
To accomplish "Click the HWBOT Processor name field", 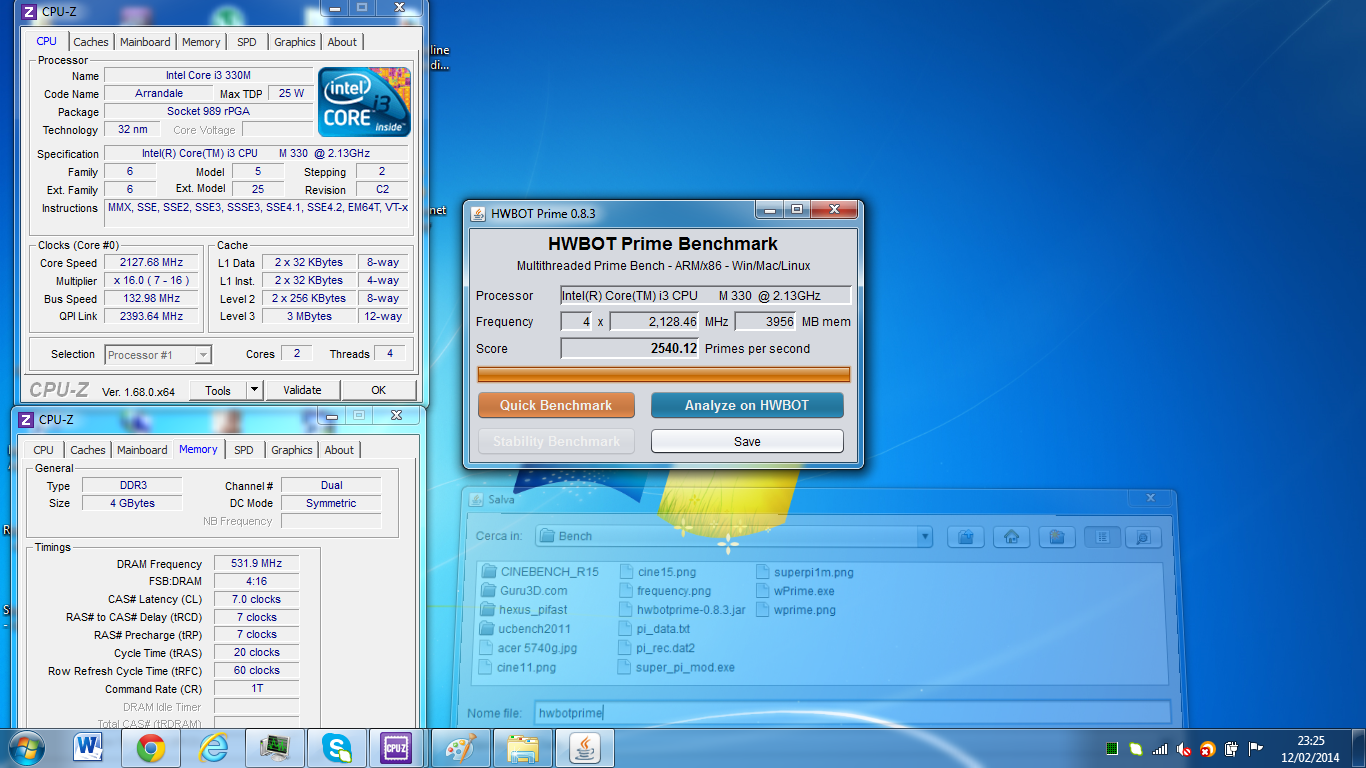I will pos(706,295).
